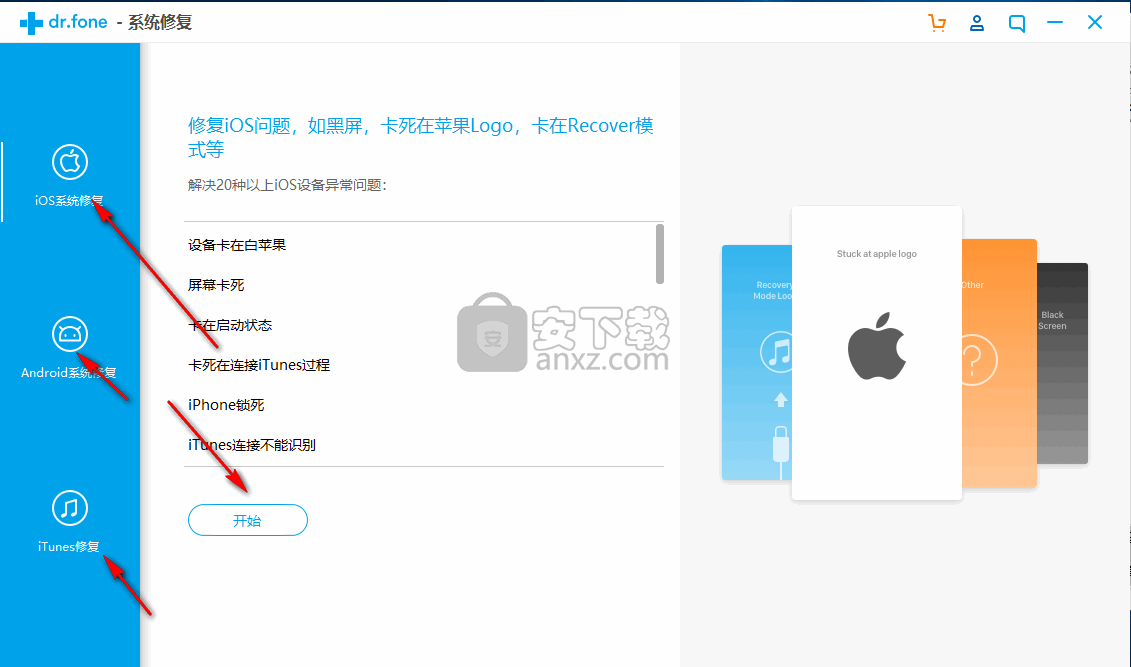Click the 系统修复 window title text
This screenshot has width=1131, height=667.
point(160,23)
